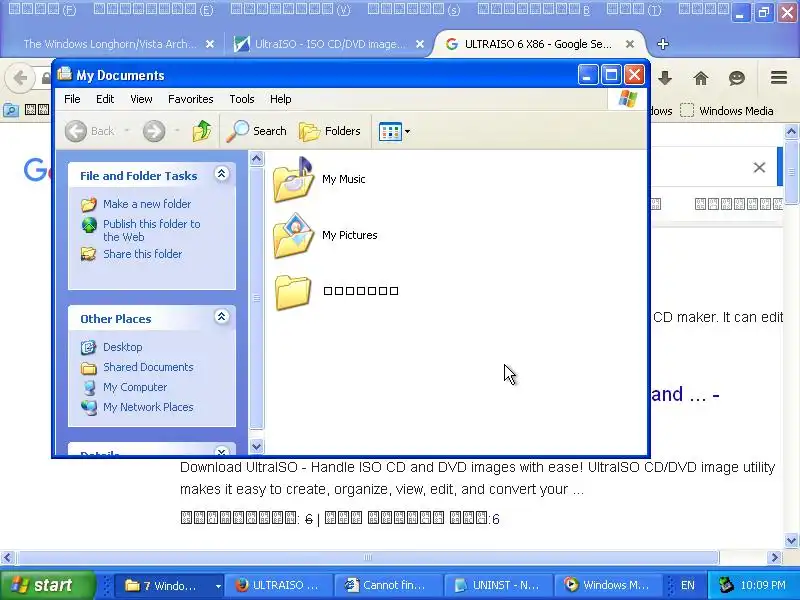800x600 pixels.
Task: Click the My Network Places icon
Action: [x=89, y=408]
